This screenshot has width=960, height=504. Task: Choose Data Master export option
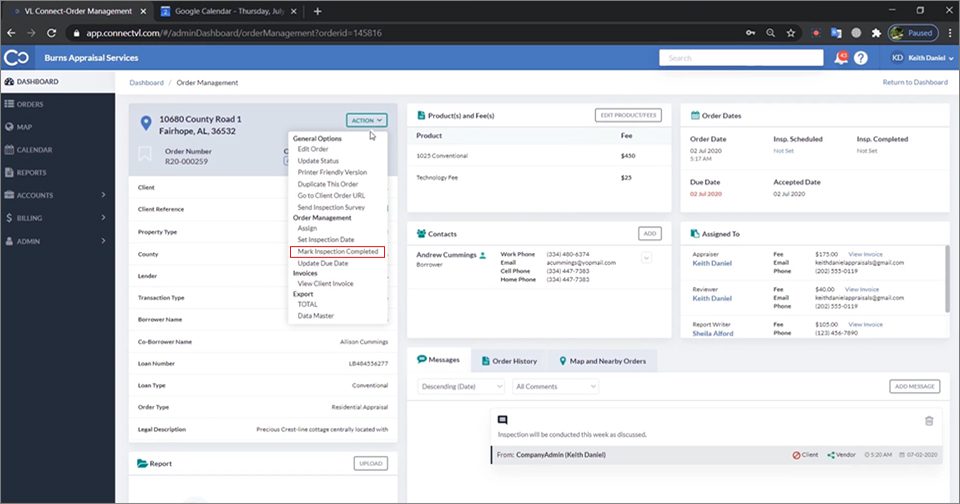pos(315,315)
